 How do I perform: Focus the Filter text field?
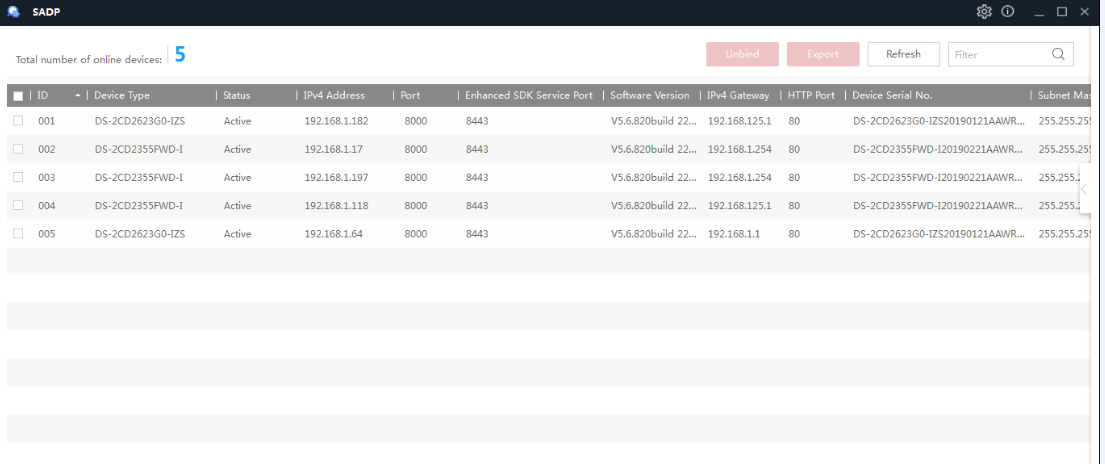tap(998, 54)
